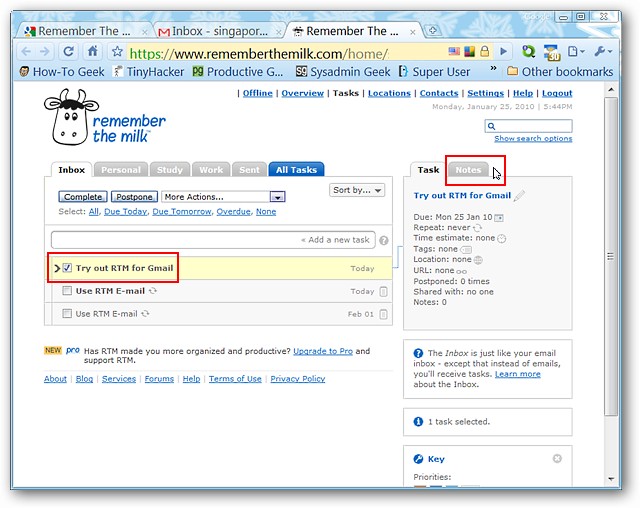
Task: Click the browser address bar URL
Action: coord(259,53)
